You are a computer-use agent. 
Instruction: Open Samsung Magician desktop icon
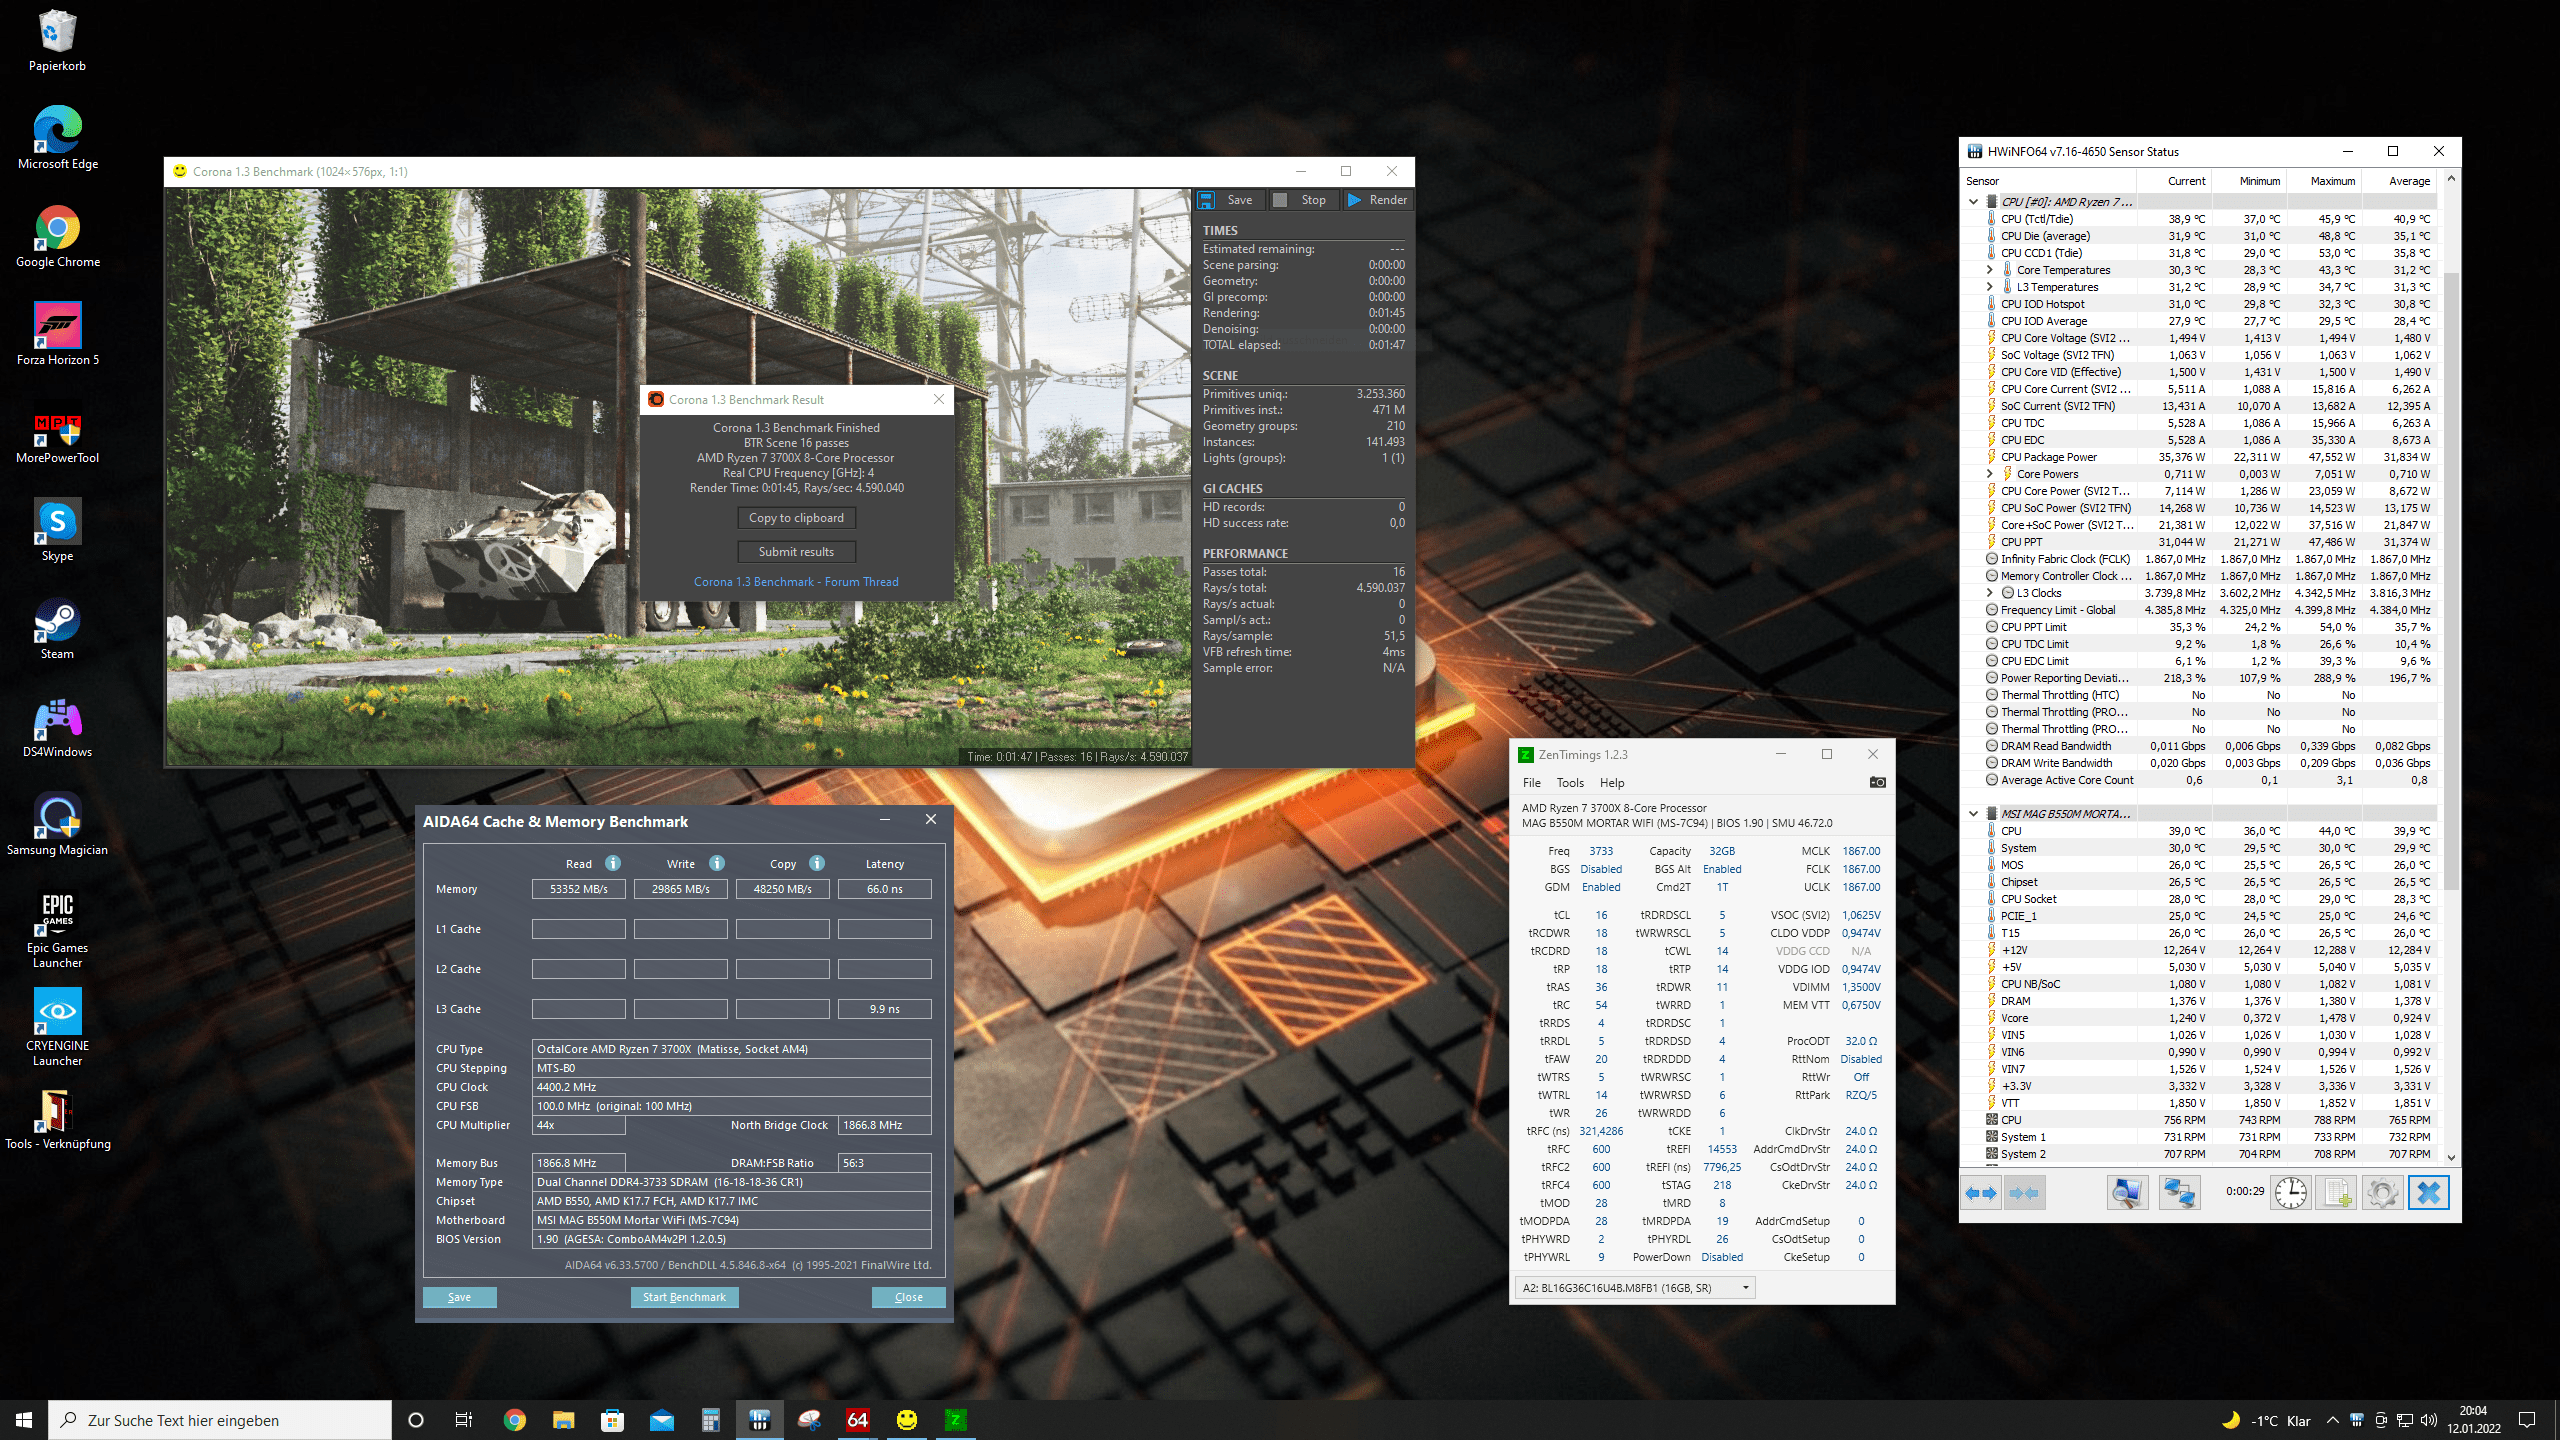58,825
